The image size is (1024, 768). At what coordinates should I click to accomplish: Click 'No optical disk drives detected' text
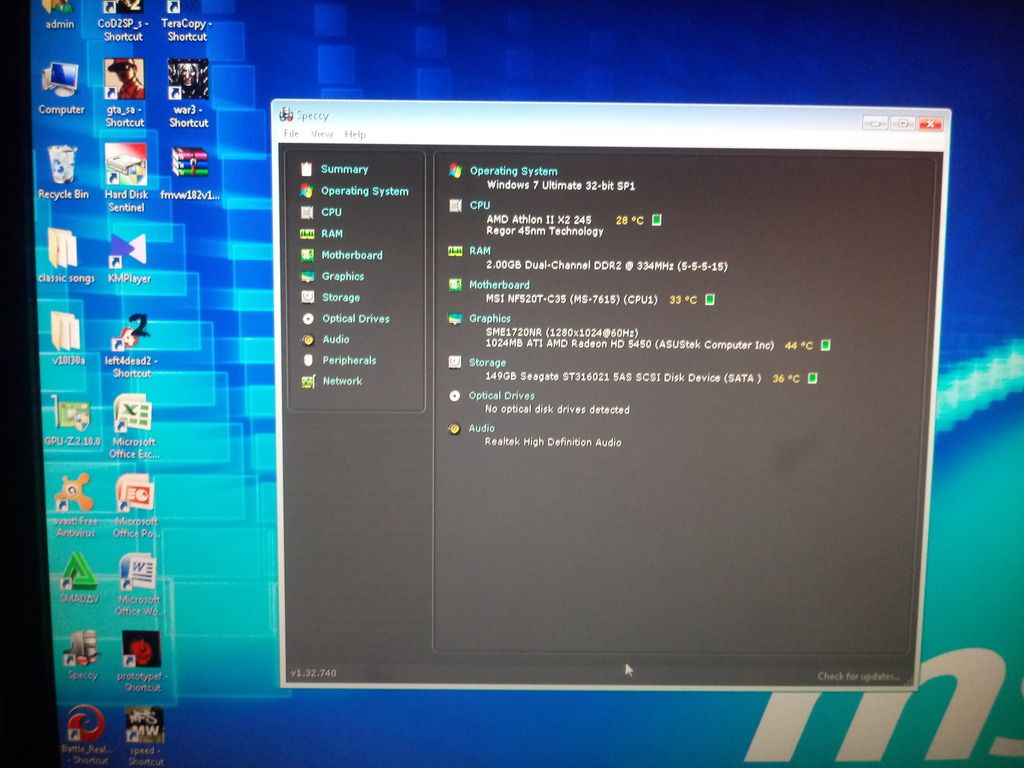click(557, 409)
